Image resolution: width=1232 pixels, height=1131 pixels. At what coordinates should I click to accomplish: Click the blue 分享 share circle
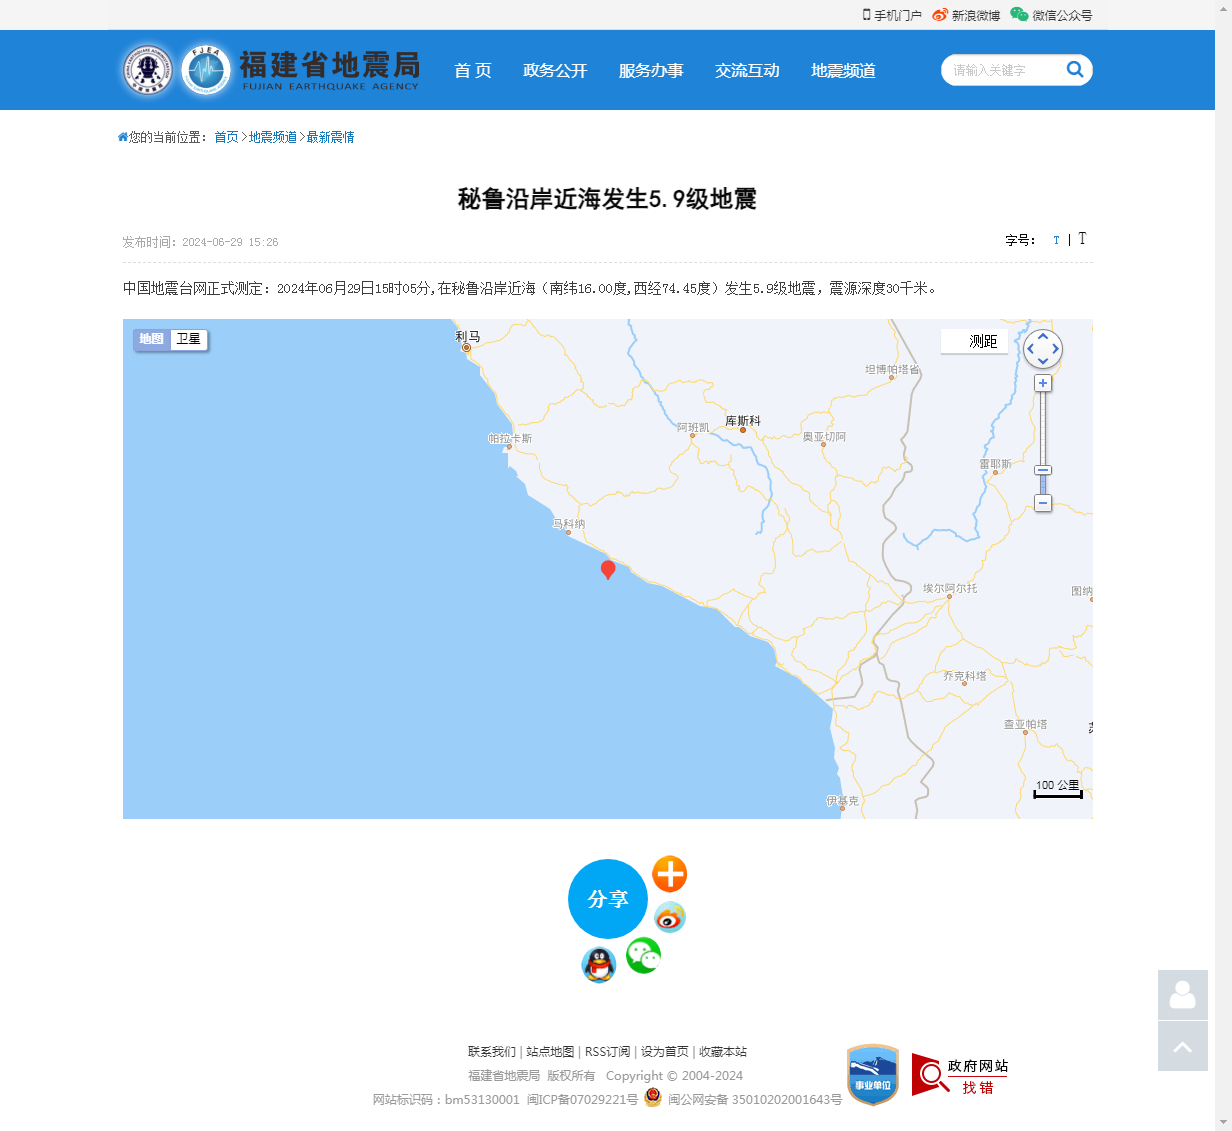pos(608,898)
